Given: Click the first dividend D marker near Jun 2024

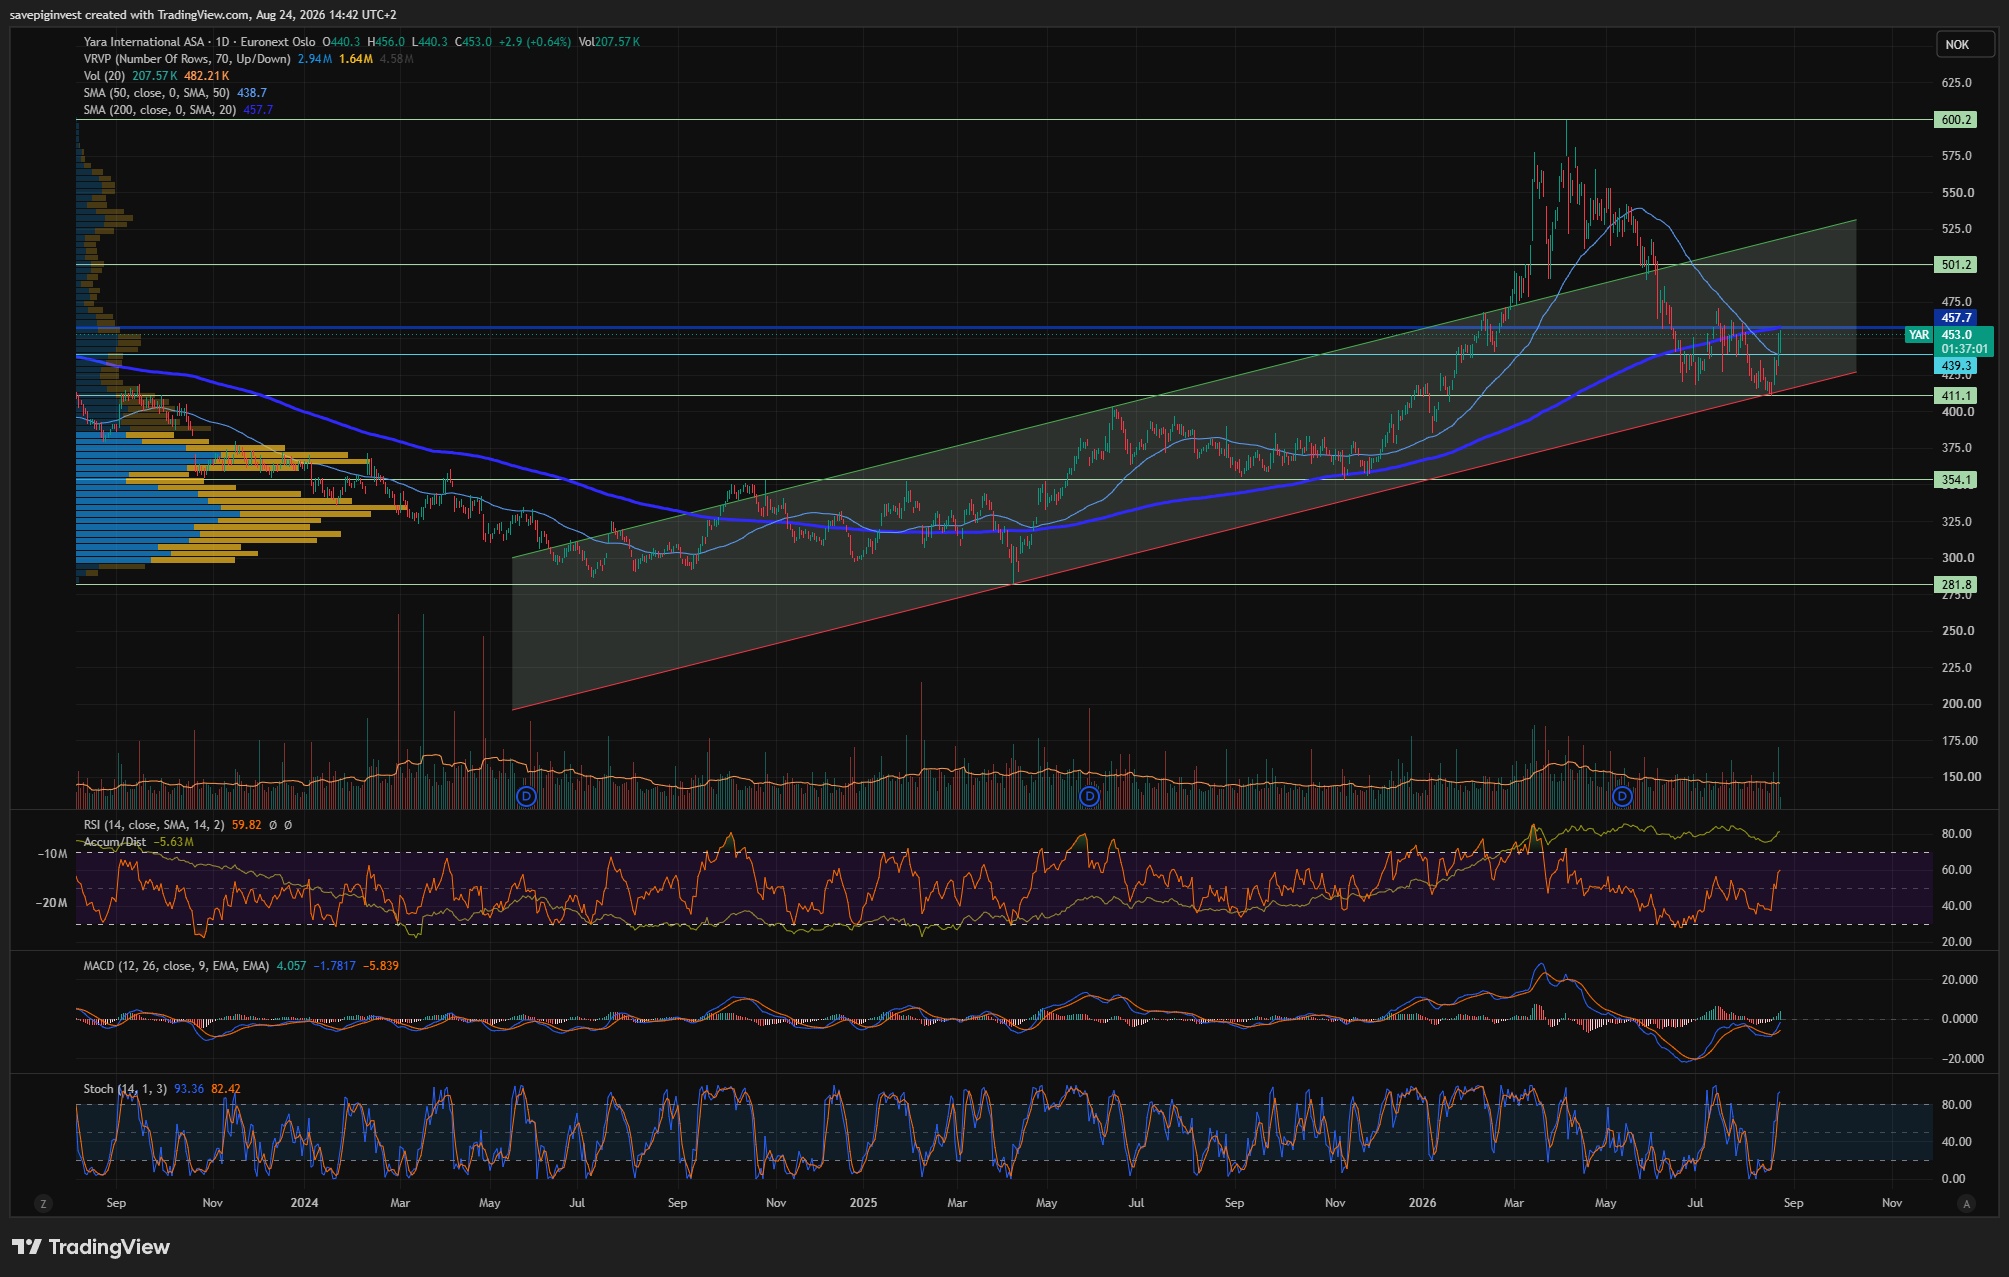Looking at the screenshot, I should 526,796.
